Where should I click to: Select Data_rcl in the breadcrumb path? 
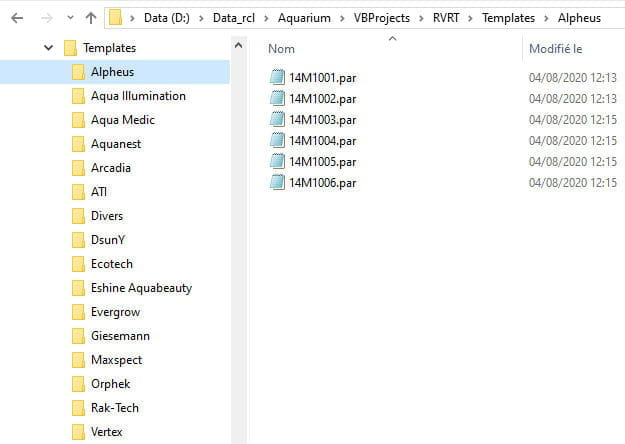click(234, 18)
